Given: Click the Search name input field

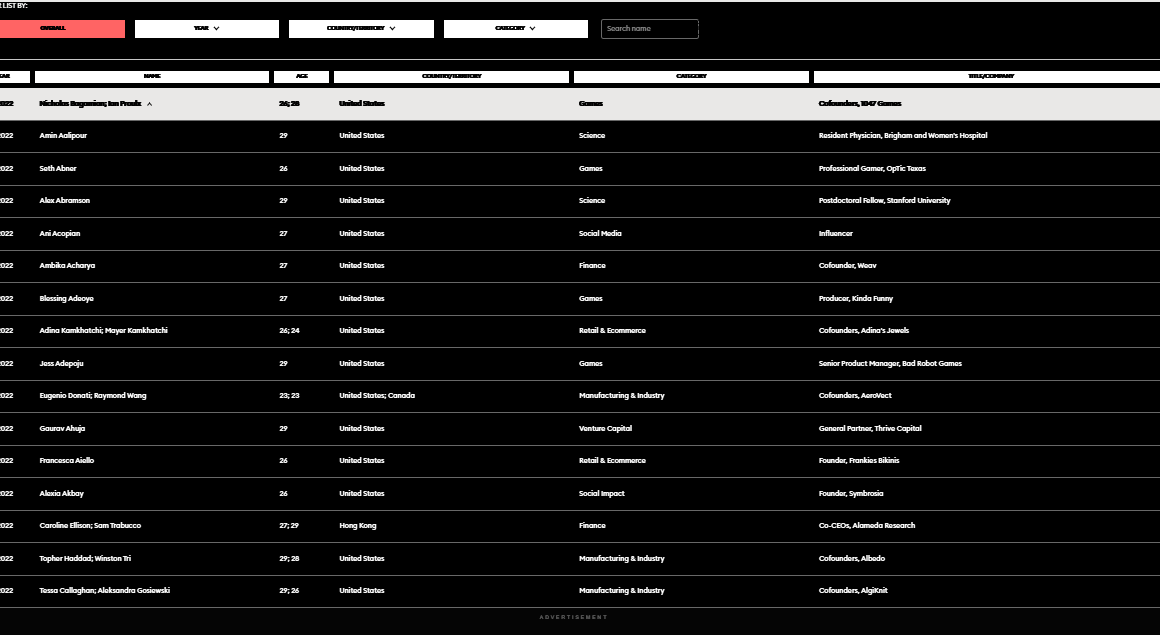Looking at the screenshot, I should point(649,29).
